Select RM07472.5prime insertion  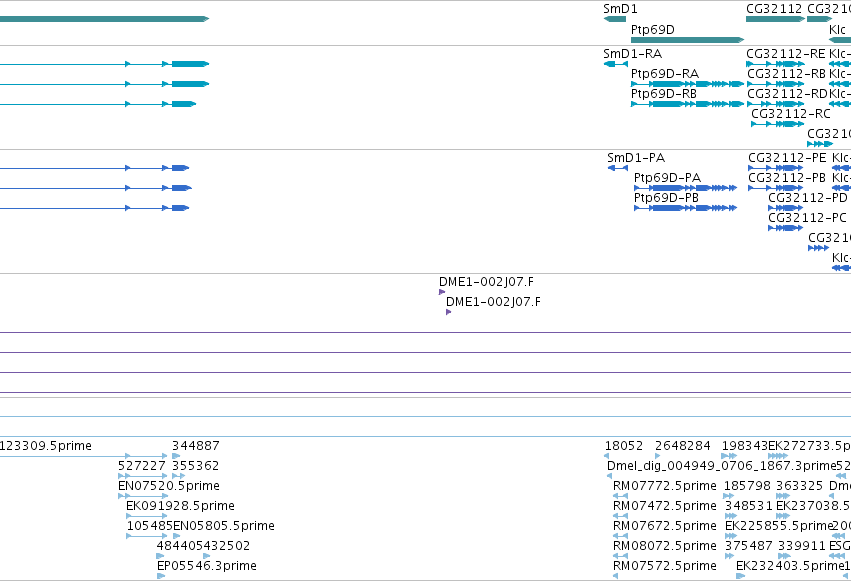tap(664, 506)
